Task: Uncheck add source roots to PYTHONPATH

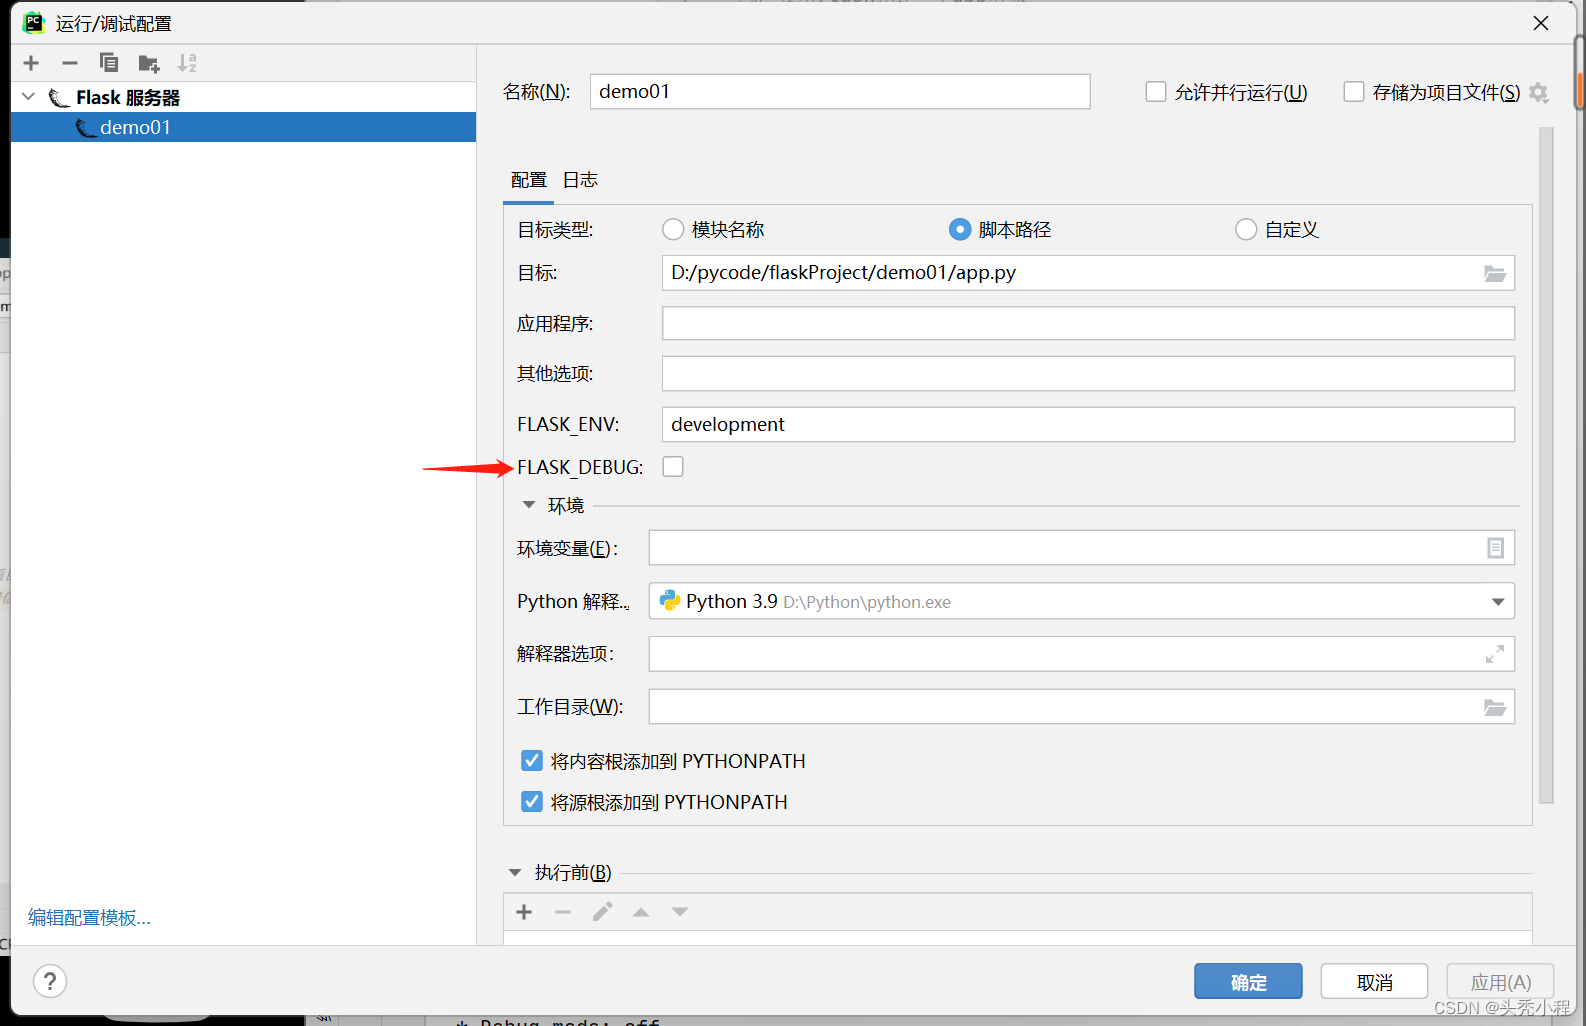Action: coord(532,802)
